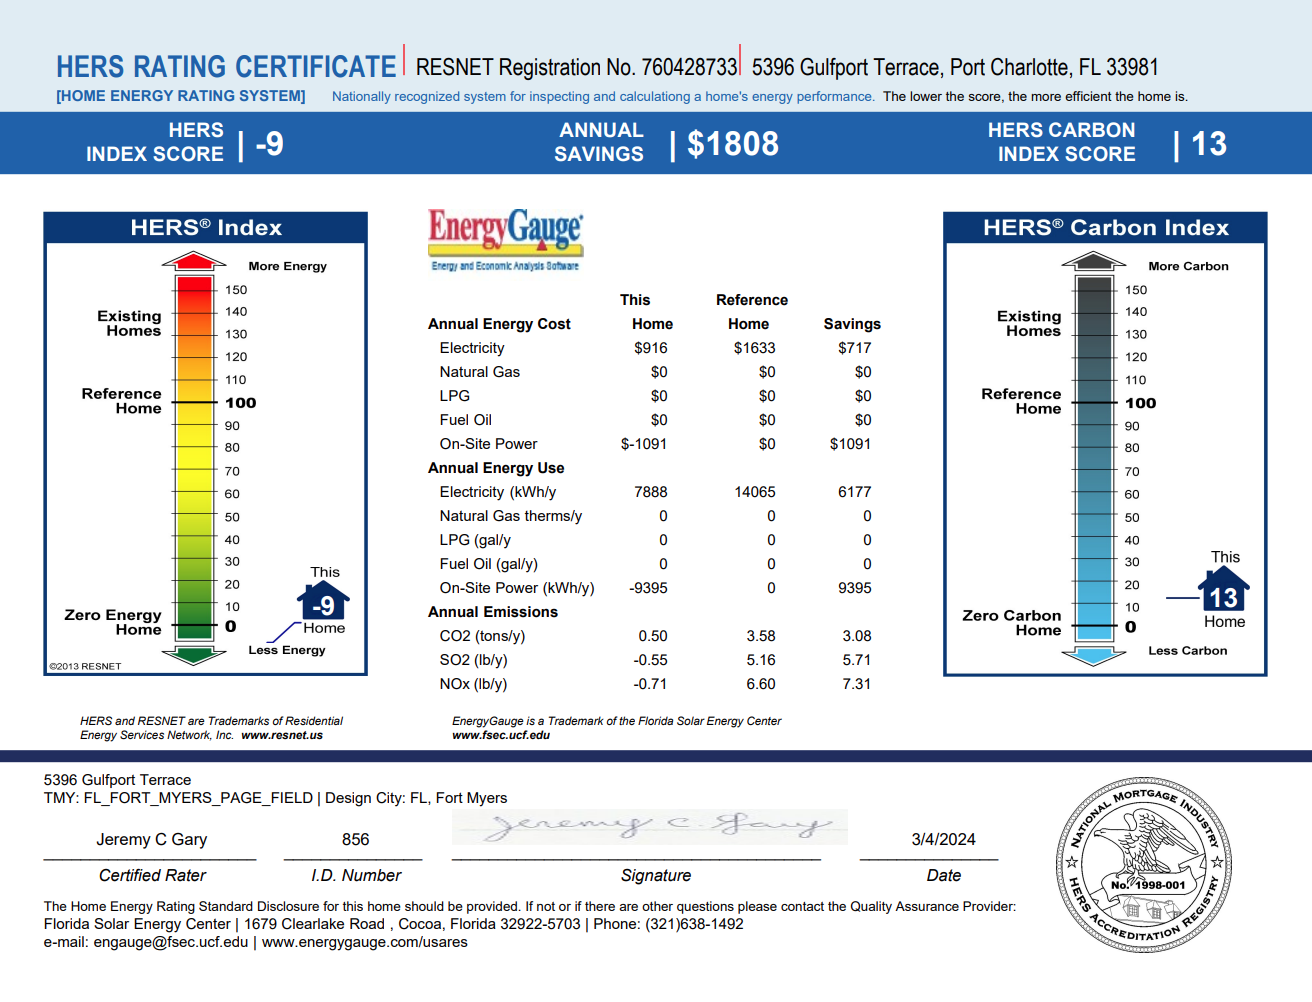The width and height of the screenshot is (1312, 1002).
Task: Click the National Mortgage Industry accreditation seal
Action: tap(1144, 865)
